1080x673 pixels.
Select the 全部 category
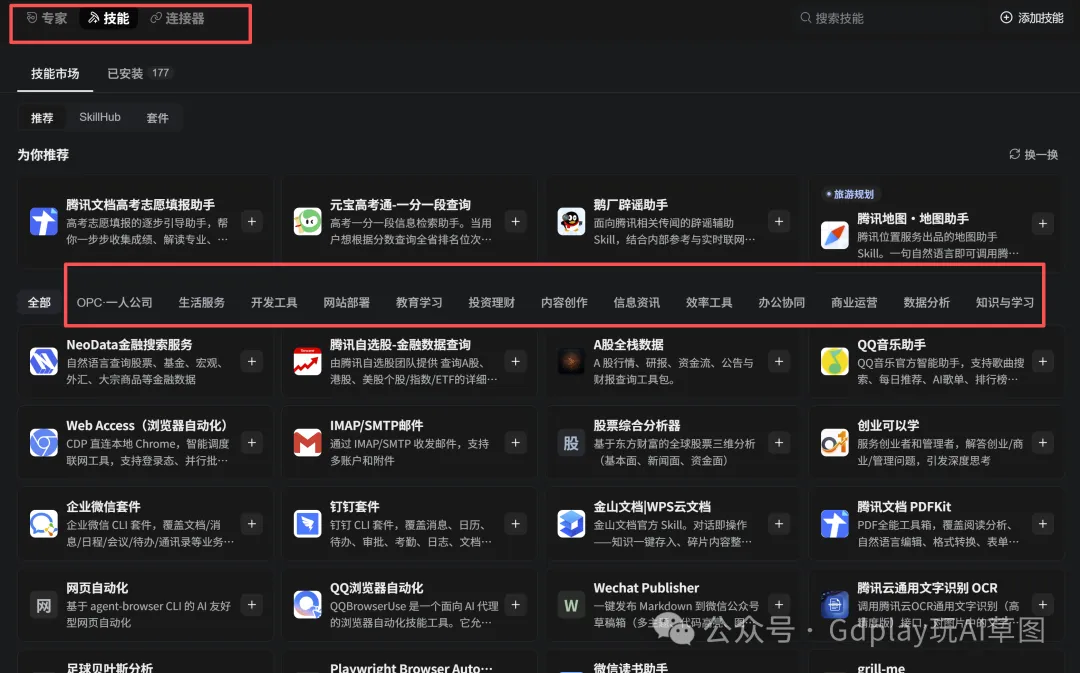39,302
